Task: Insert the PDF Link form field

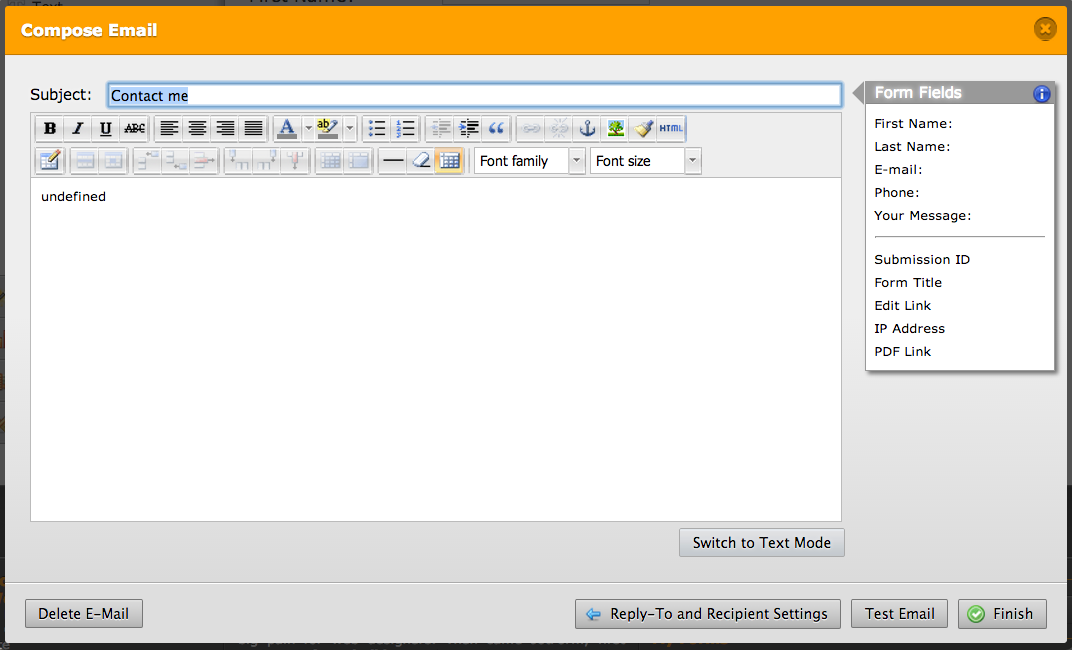Action: click(x=902, y=352)
